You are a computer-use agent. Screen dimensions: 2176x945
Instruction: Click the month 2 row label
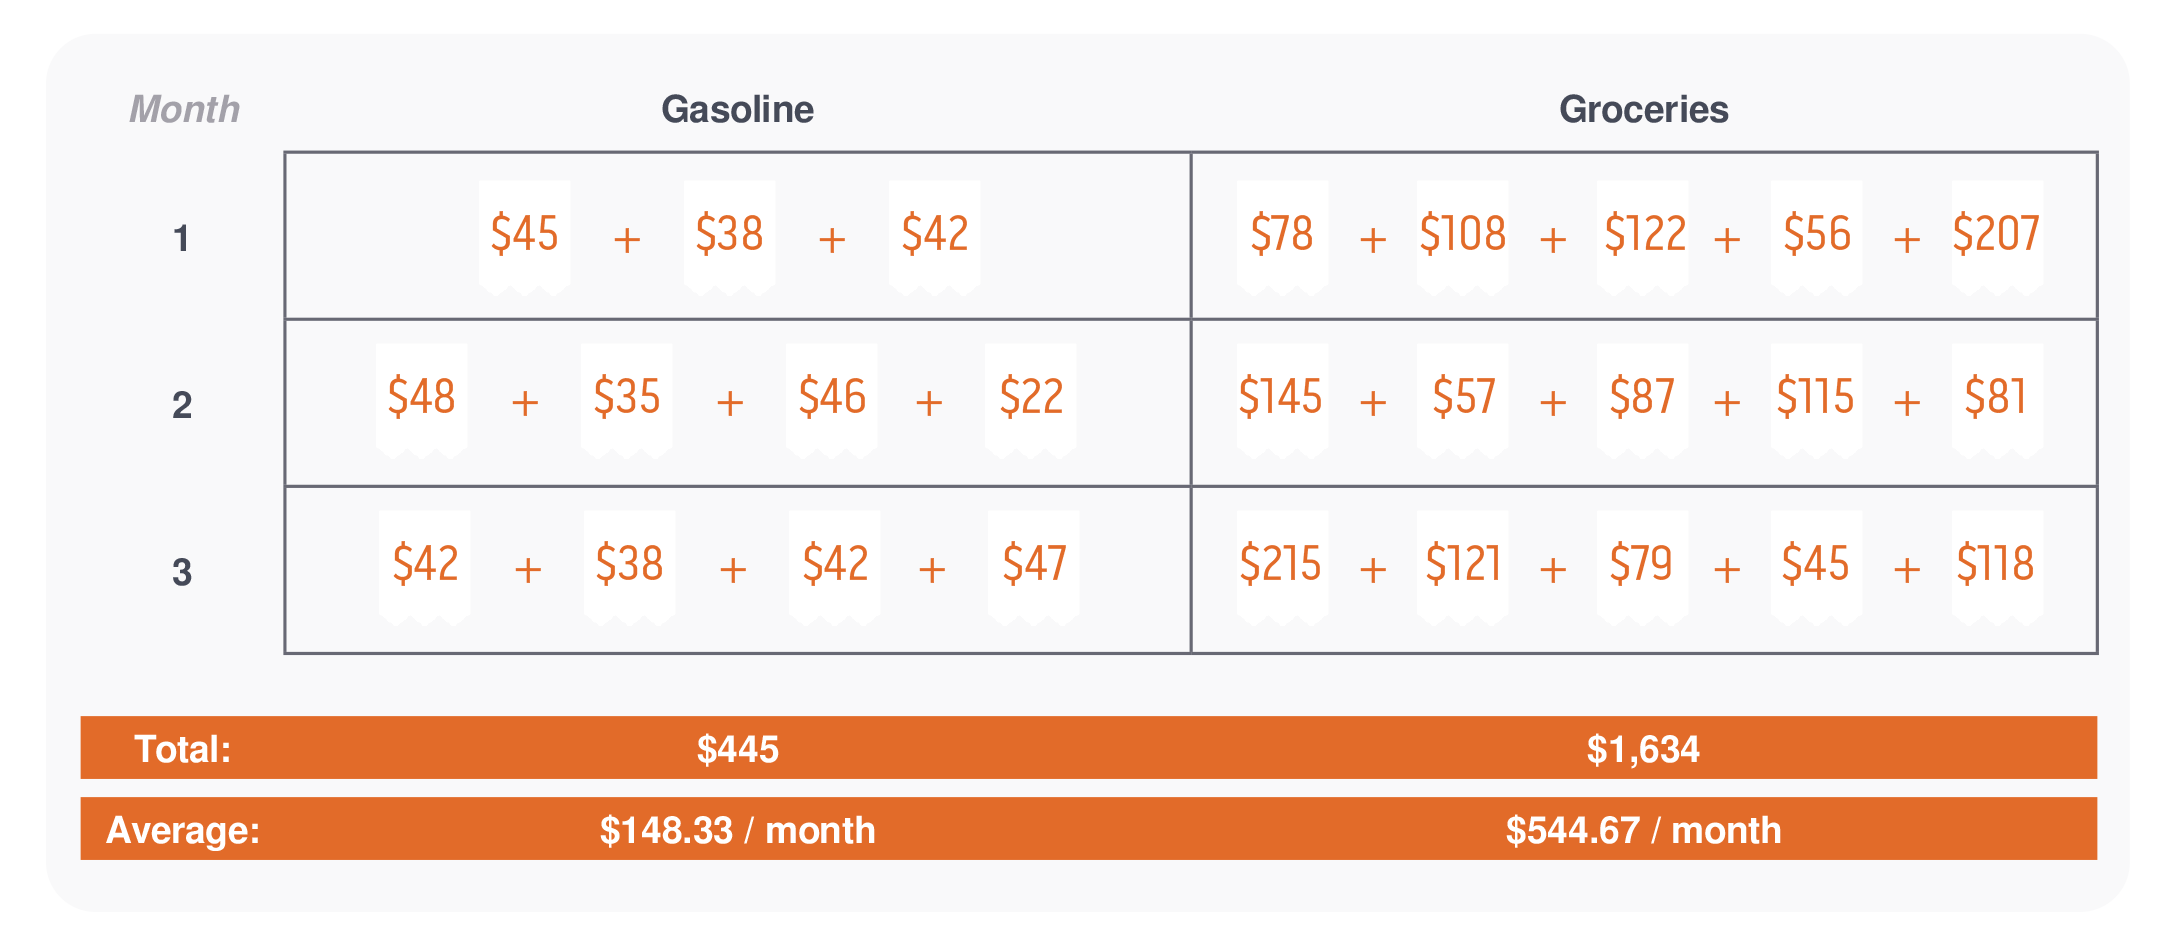click(x=182, y=405)
